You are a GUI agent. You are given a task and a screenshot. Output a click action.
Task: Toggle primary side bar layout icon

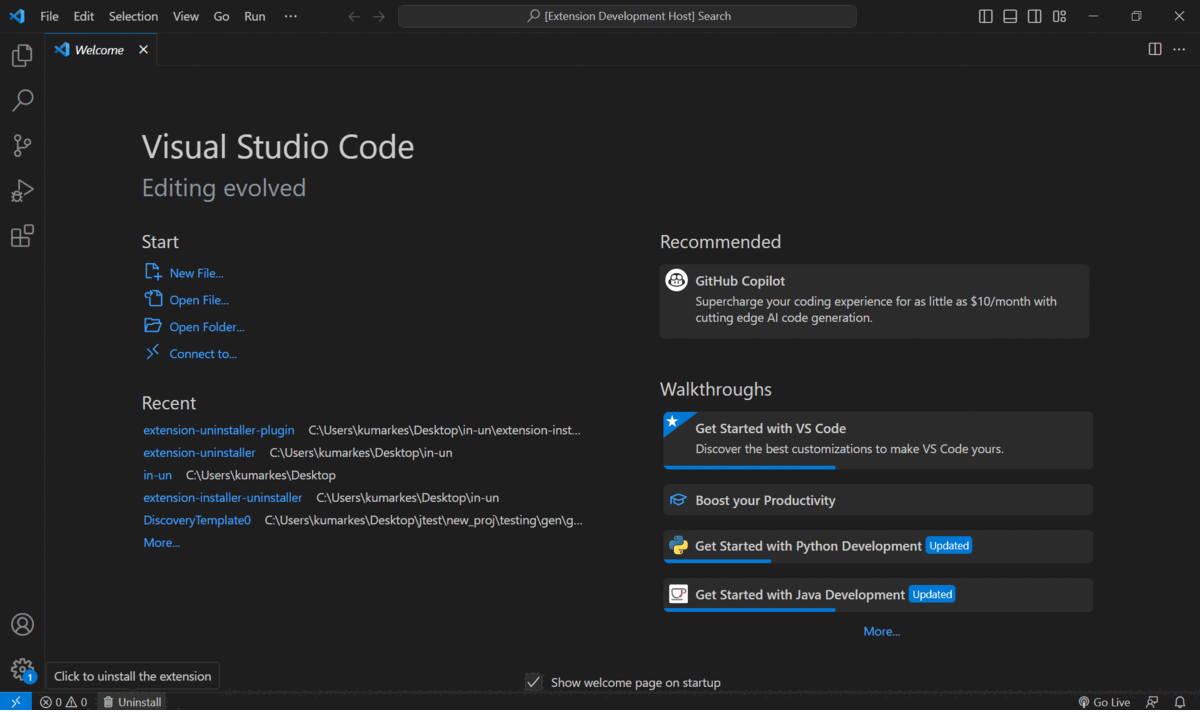[986, 16]
